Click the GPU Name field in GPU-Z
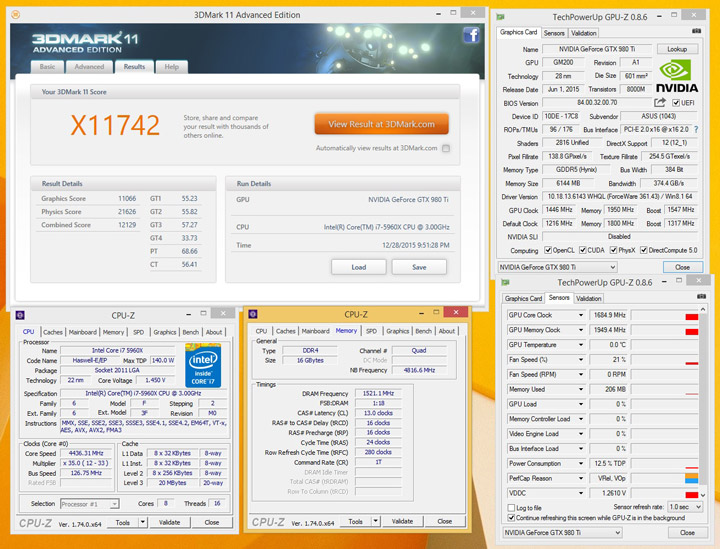The width and height of the screenshot is (720, 549). [597, 49]
